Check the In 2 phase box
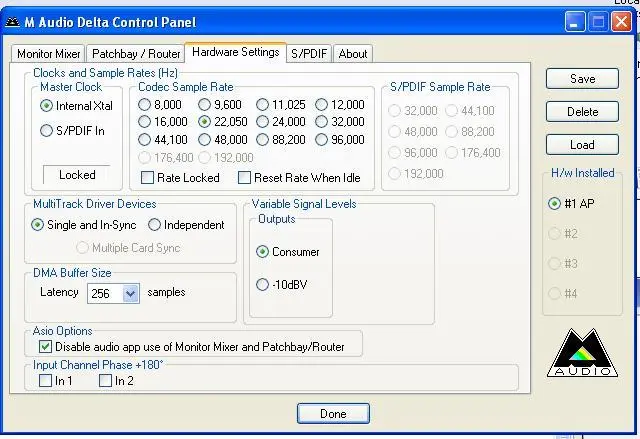Screen dimensions: 640x439 click(105, 380)
